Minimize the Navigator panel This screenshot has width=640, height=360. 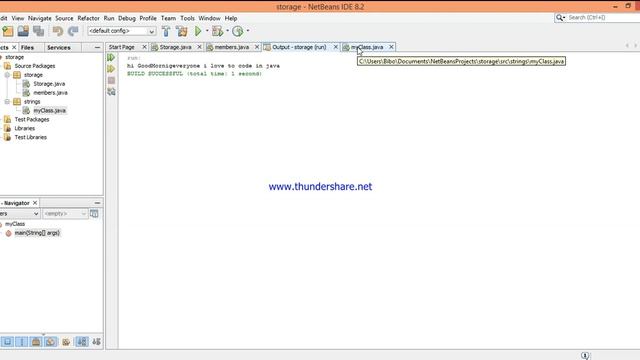[97, 203]
